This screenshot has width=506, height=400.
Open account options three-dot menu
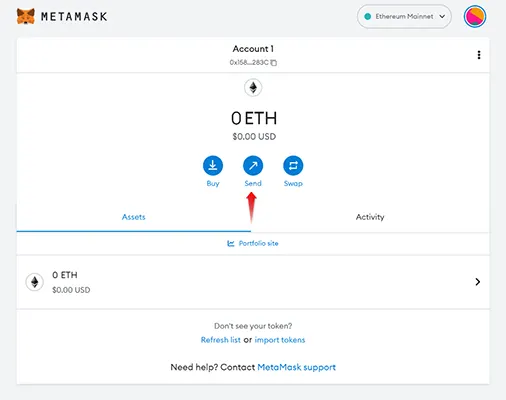(479, 55)
